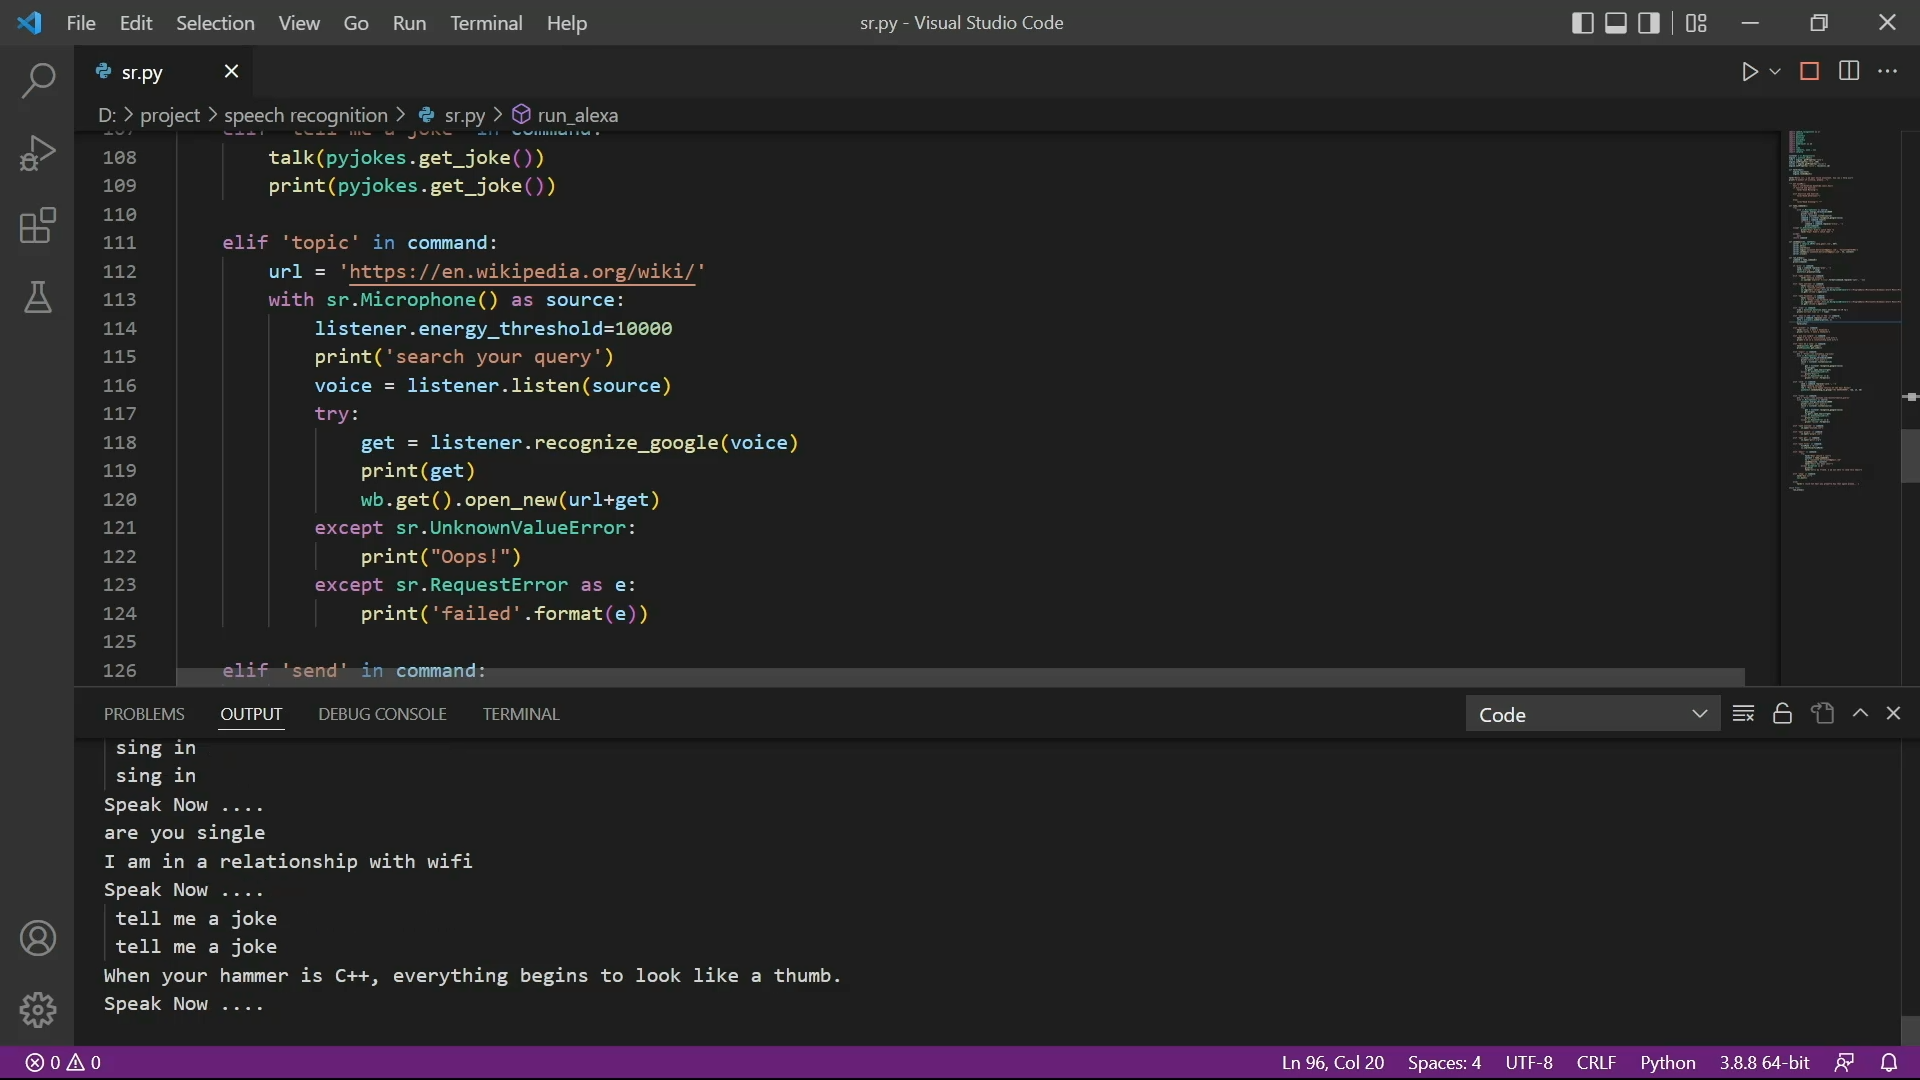Image resolution: width=1920 pixels, height=1080 pixels.
Task: Open Run and Debug view
Action: coord(37,153)
